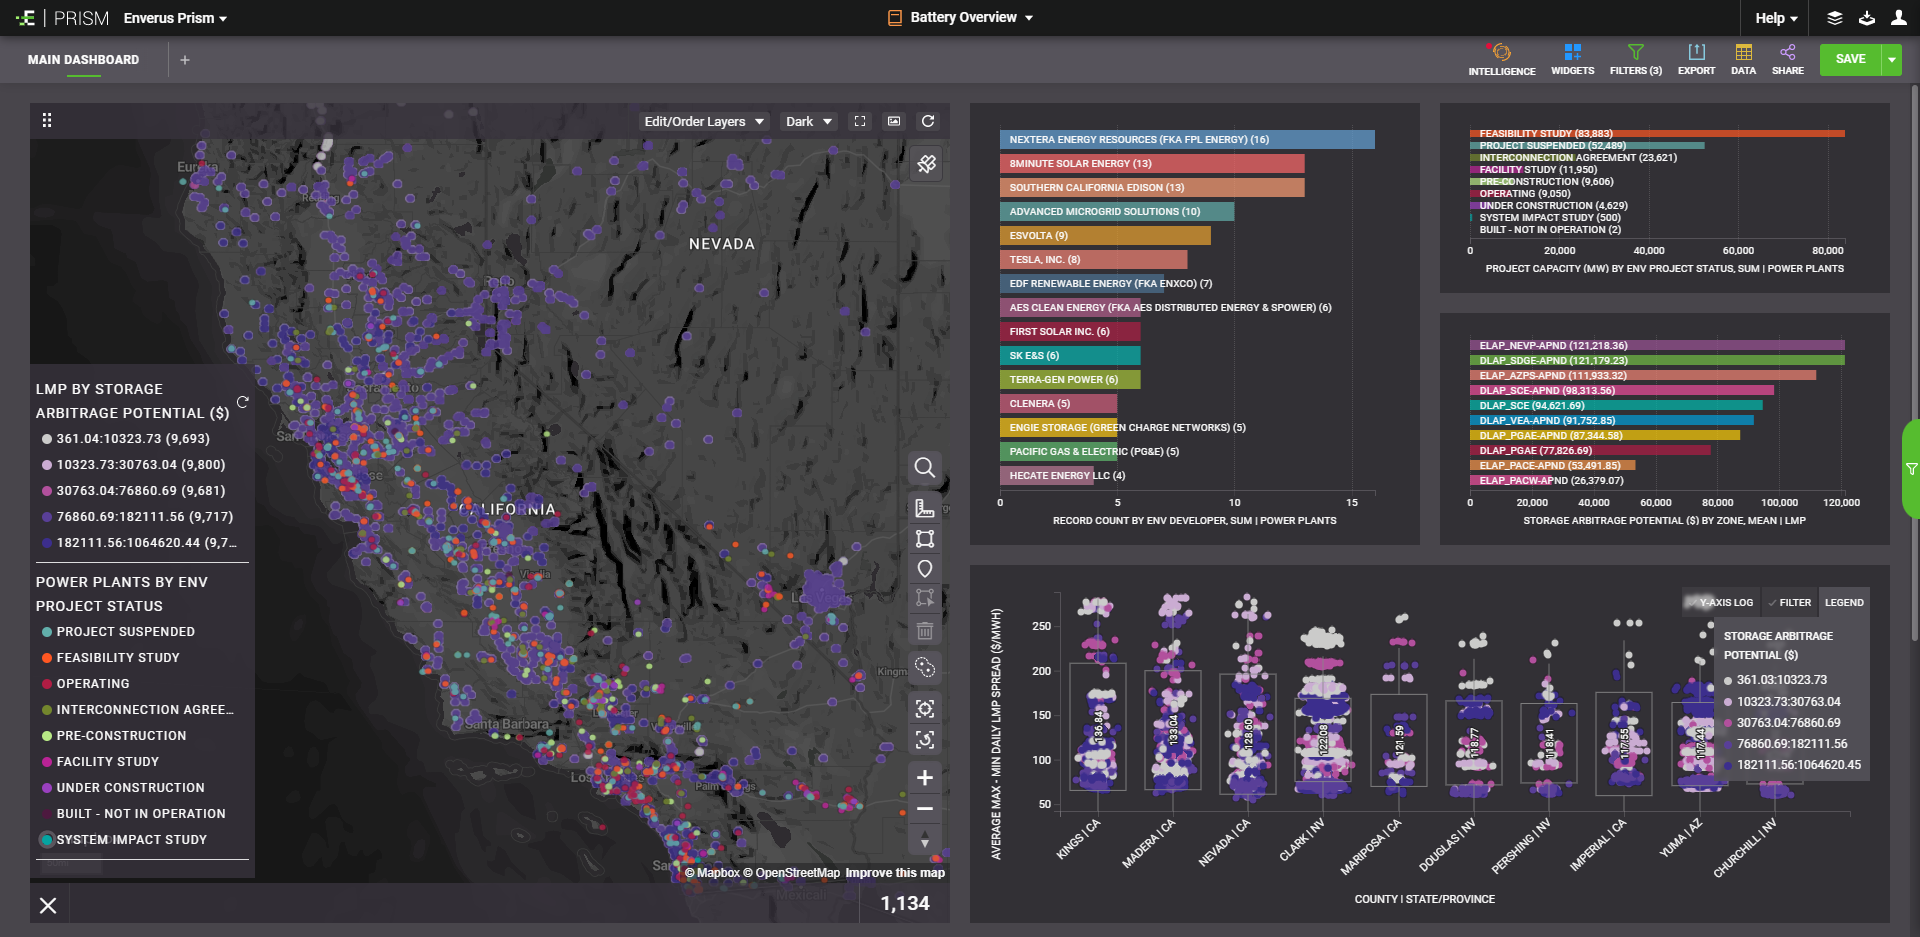The width and height of the screenshot is (1920, 937).
Task: Click the green Save button
Action: (1850, 59)
